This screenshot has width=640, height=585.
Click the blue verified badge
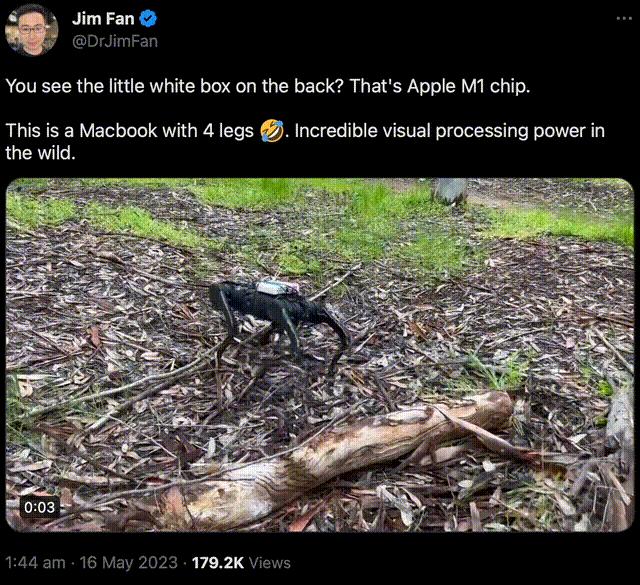(x=146, y=19)
